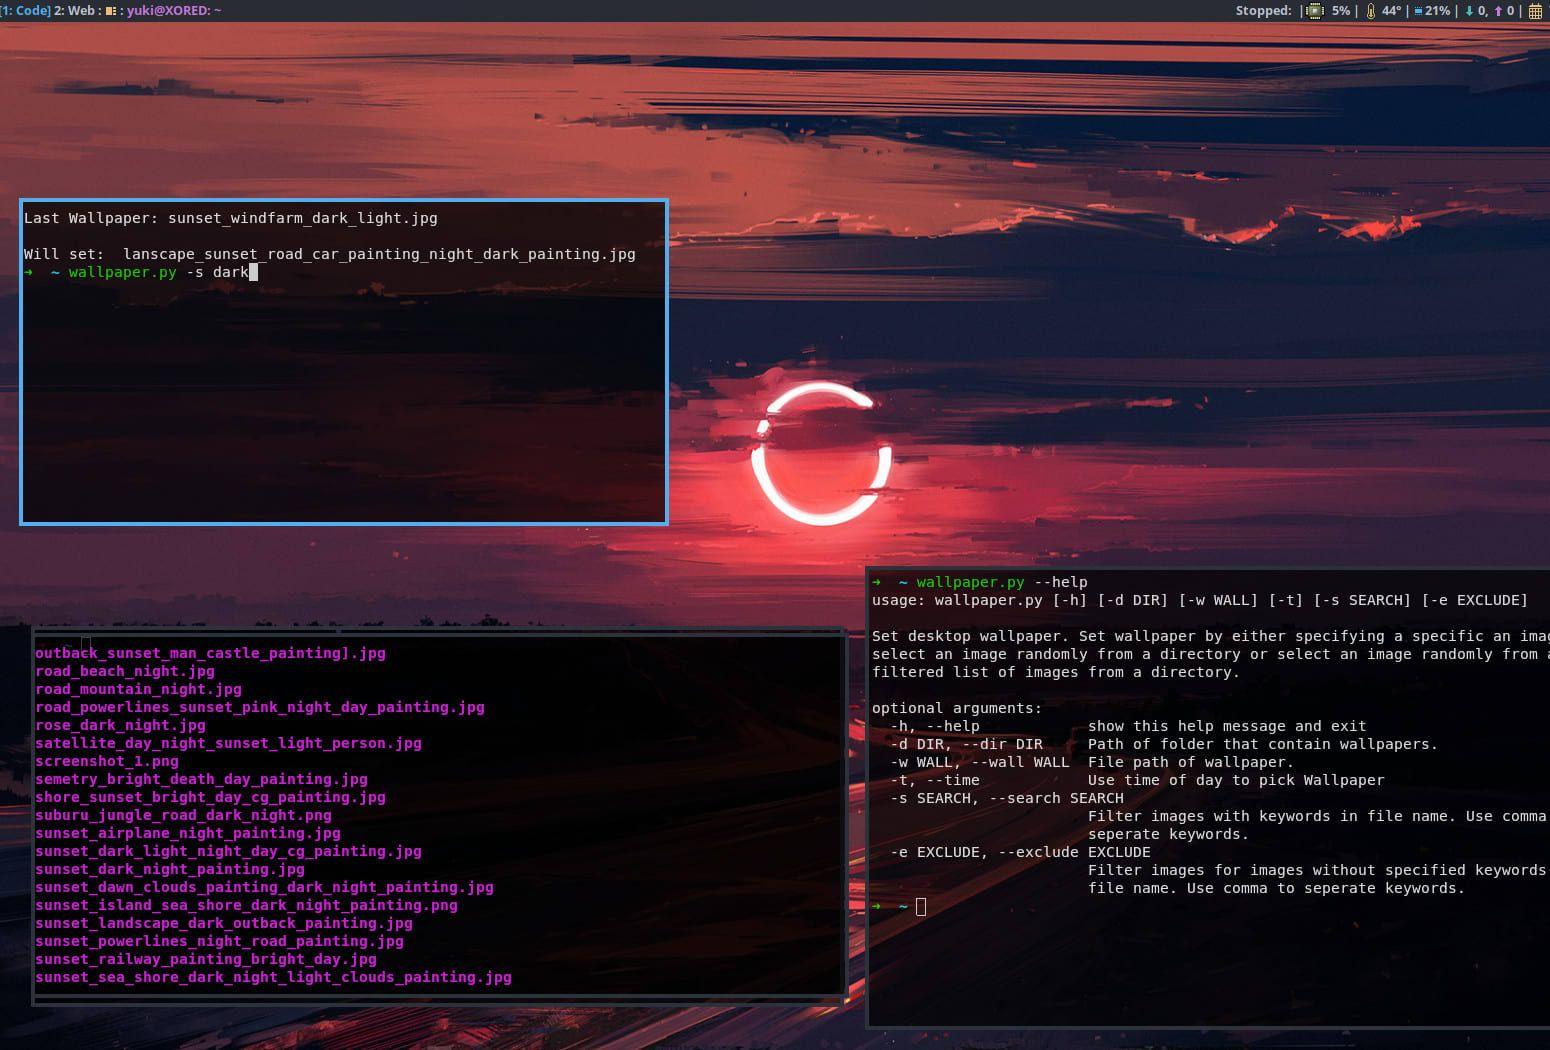
Task: Click the tiling layout indicator icon in the bar
Action: pyautogui.click(x=110, y=11)
